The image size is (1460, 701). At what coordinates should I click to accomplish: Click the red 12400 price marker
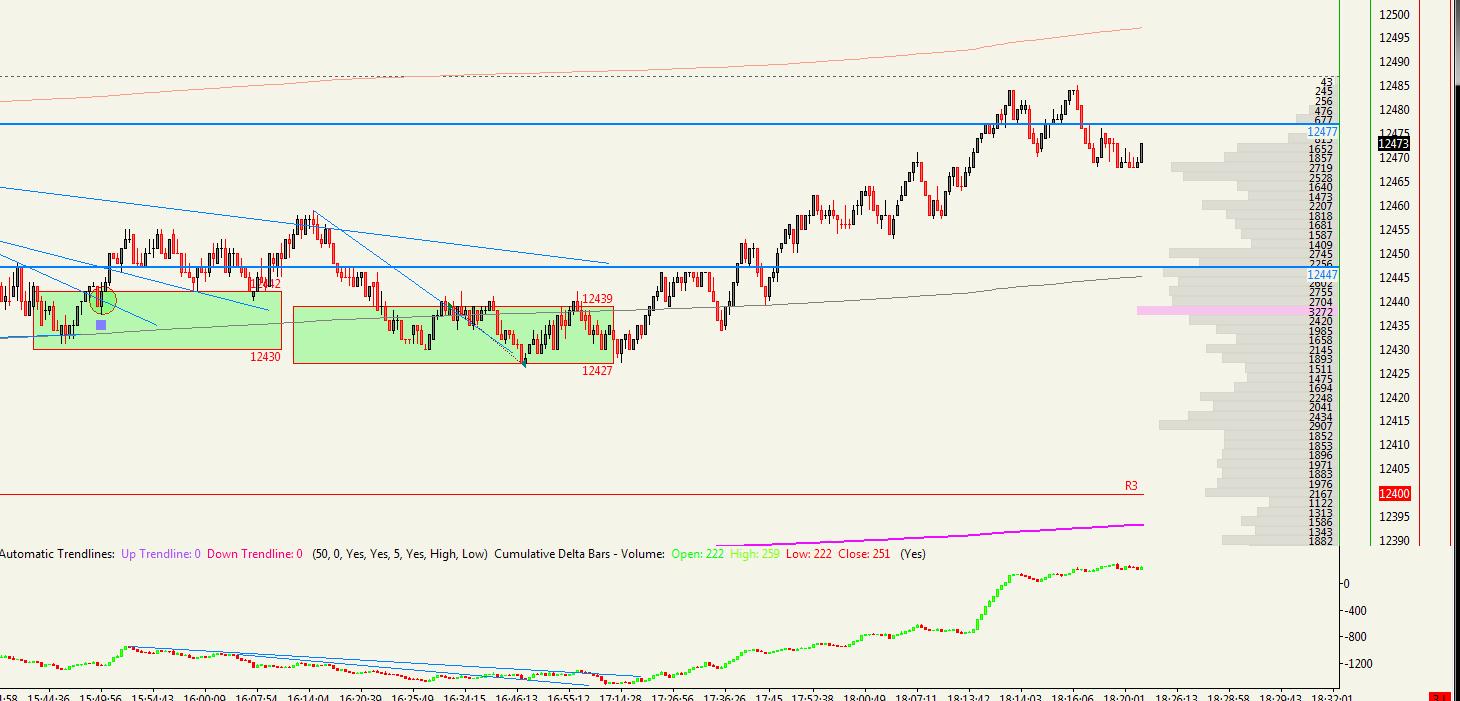tap(1394, 494)
